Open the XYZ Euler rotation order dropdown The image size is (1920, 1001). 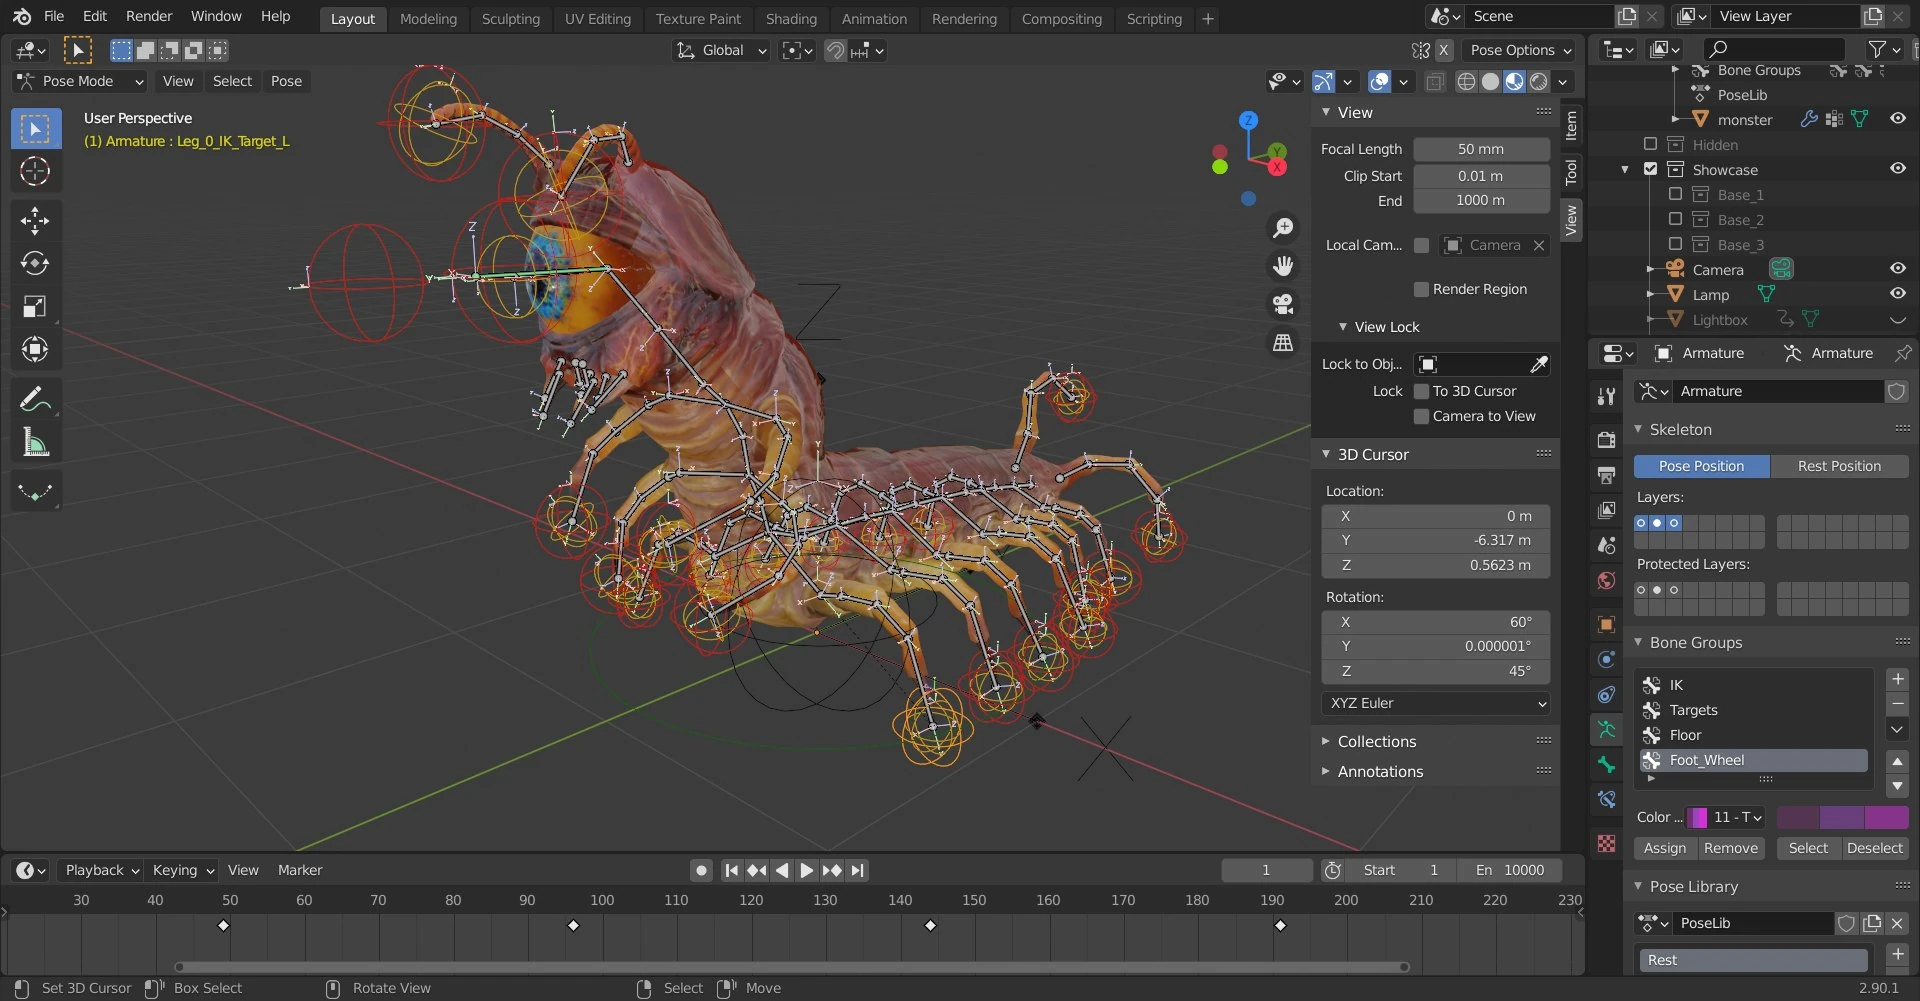tap(1435, 703)
